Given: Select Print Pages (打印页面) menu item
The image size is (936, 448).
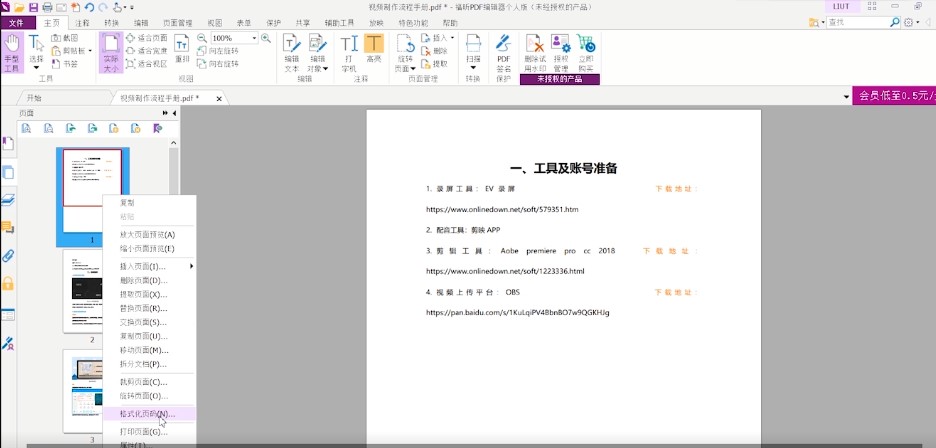Looking at the screenshot, I should [x=149, y=432].
